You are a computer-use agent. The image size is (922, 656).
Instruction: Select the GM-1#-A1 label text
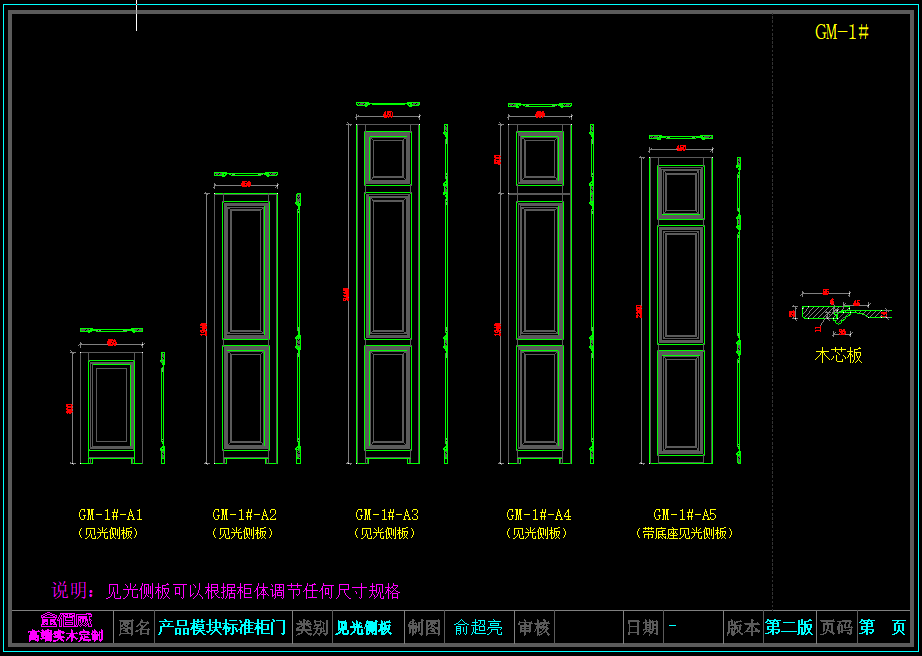click(x=110, y=515)
